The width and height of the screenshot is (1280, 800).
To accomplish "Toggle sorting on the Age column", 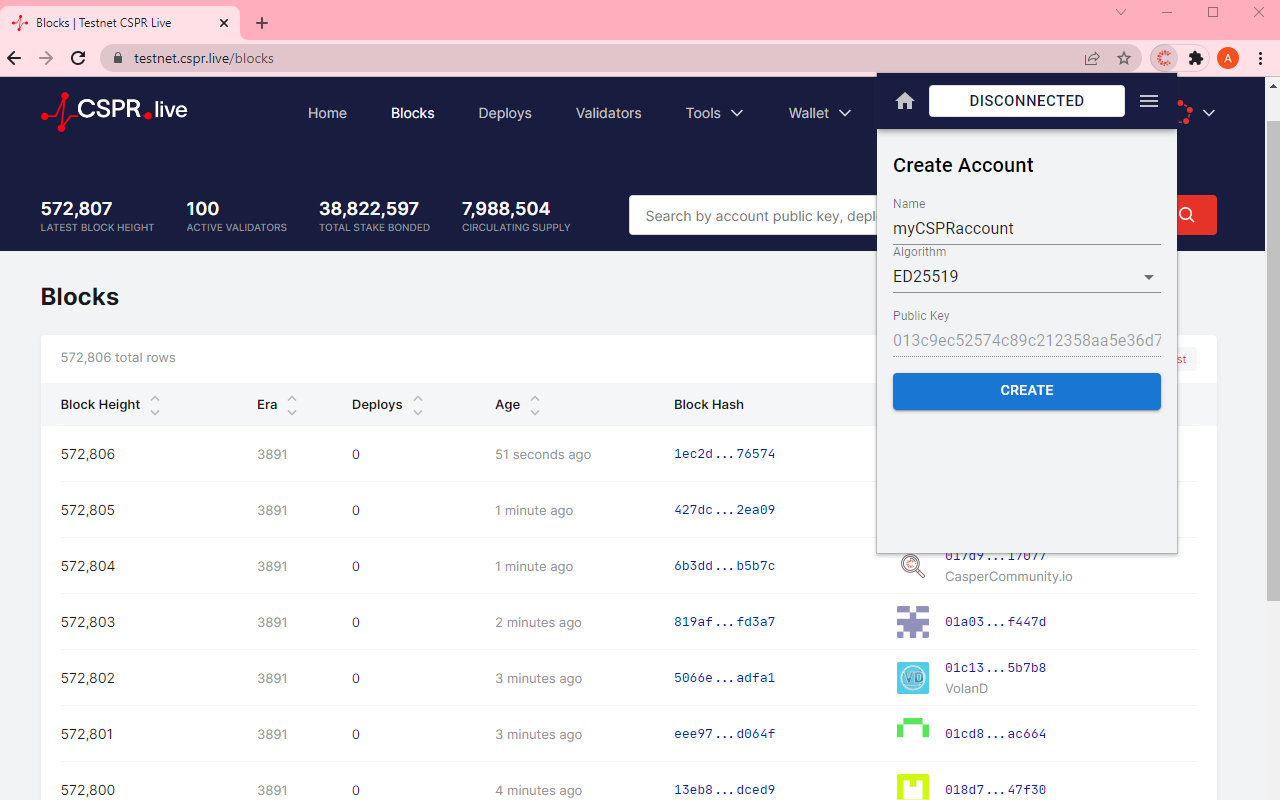I will [x=535, y=405].
